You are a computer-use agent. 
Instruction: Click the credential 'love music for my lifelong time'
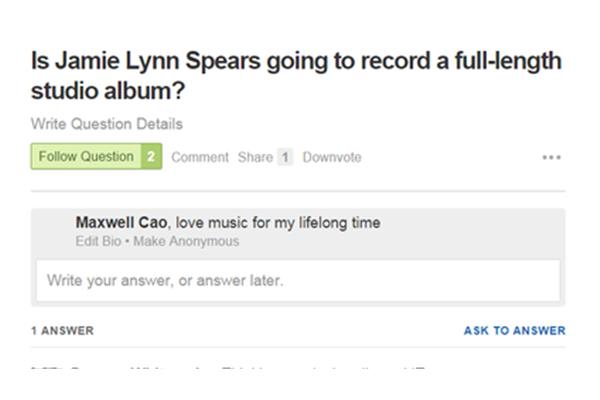click(278, 222)
